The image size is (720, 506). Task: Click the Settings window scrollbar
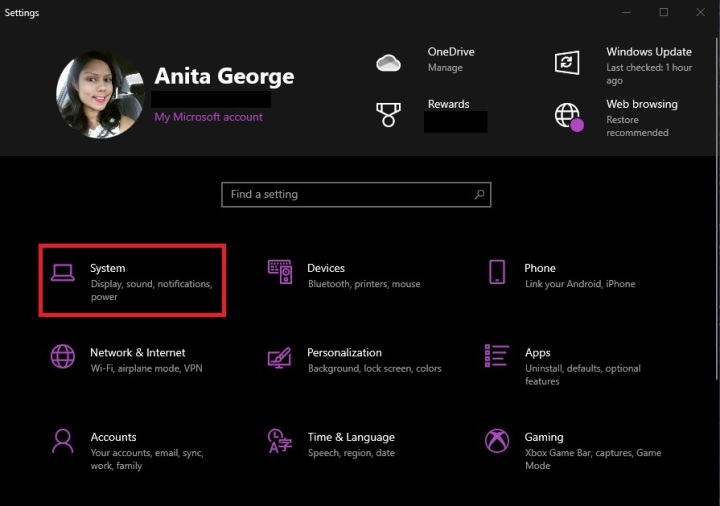click(x=717, y=209)
